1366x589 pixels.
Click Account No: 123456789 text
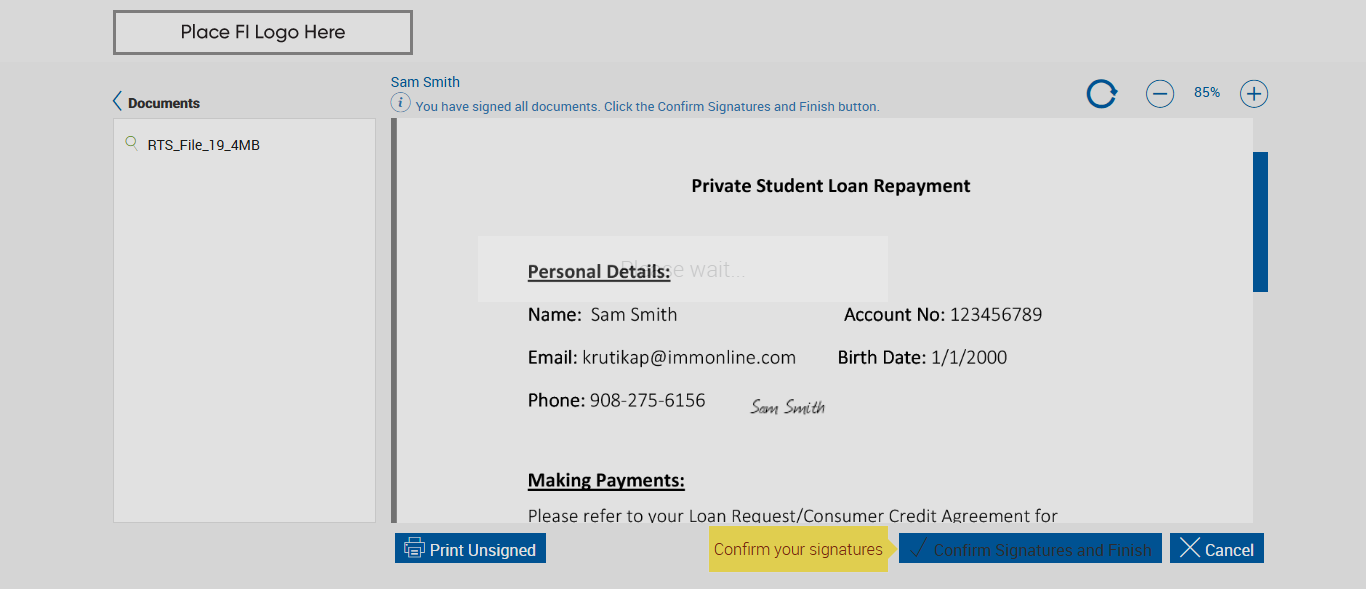(x=943, y=315)
